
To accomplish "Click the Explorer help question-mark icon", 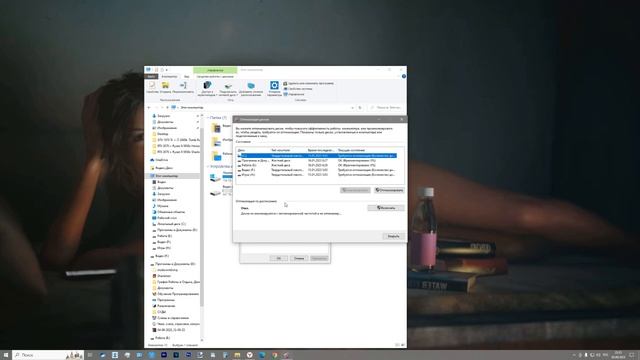I will click(x=404, y=76).
